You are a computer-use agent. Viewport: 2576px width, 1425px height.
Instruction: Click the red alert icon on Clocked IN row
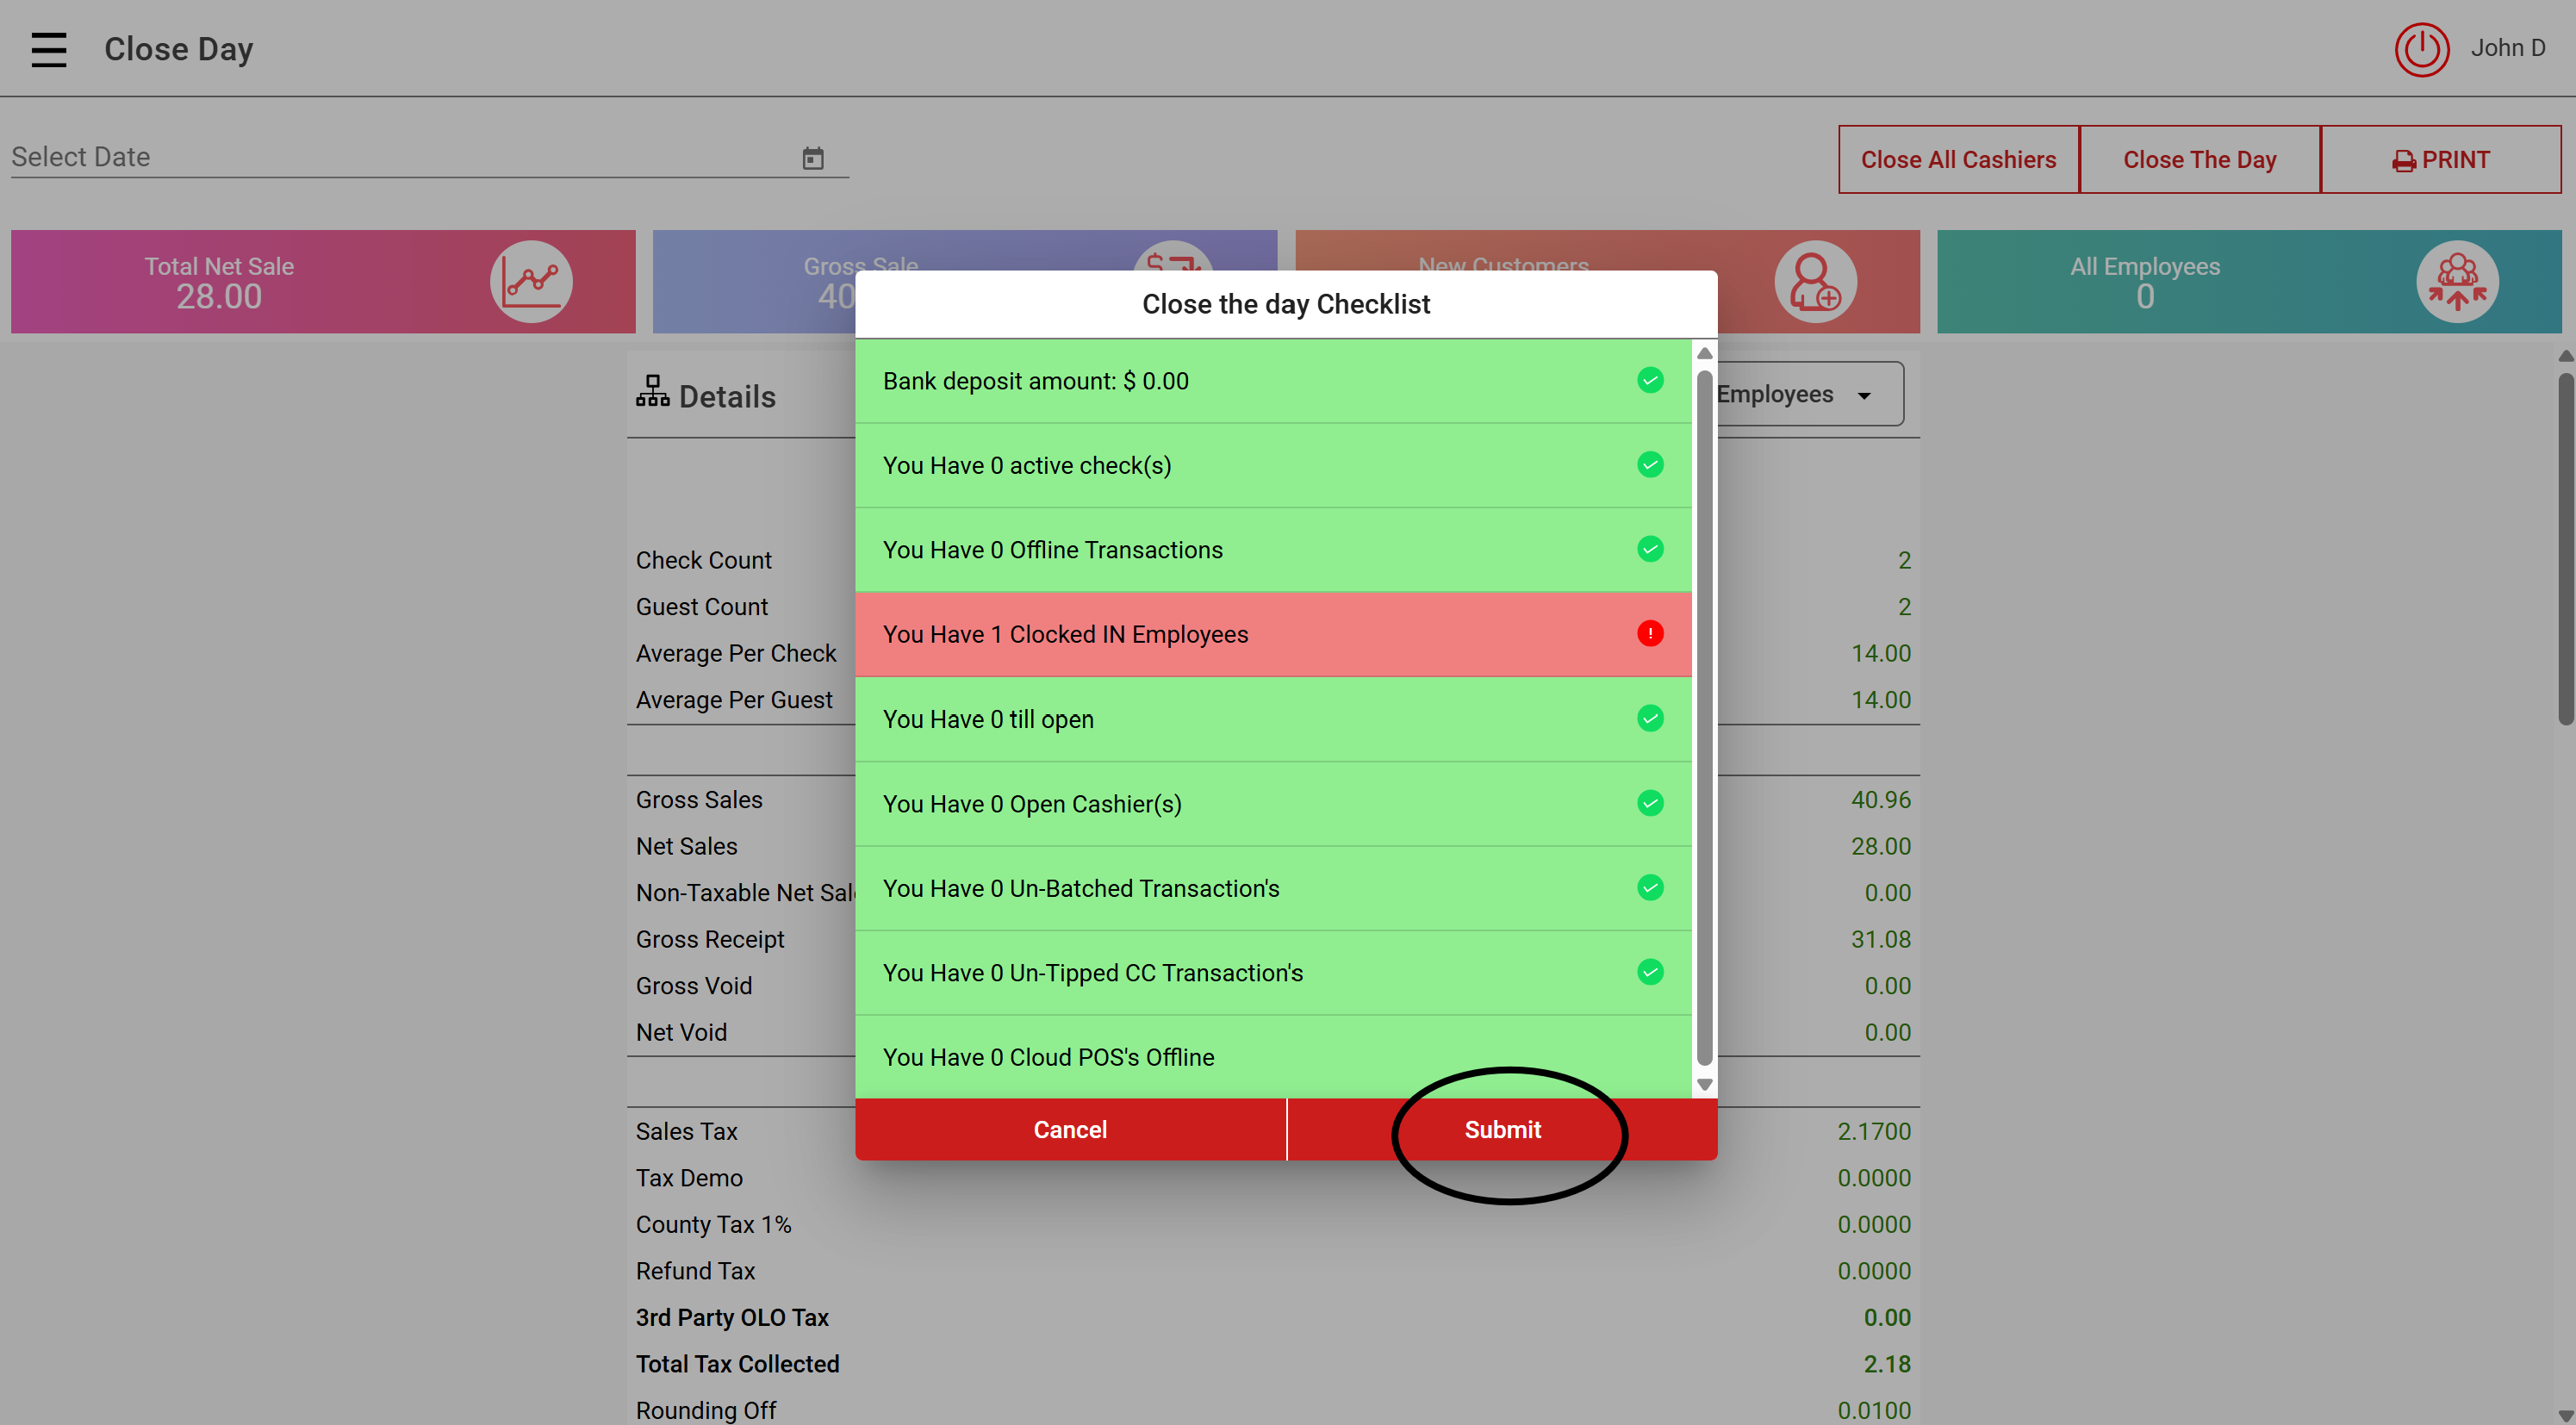point(1650,634)
